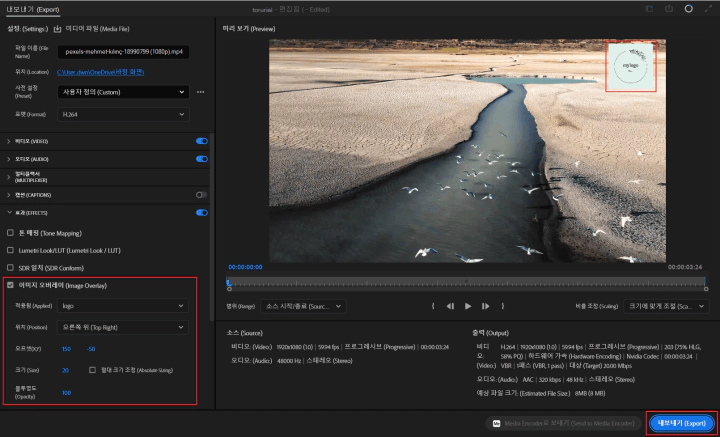This screenshot has height=437, width=720.
Task: Disable the Audio section toggle
Action: coord(202,159)
